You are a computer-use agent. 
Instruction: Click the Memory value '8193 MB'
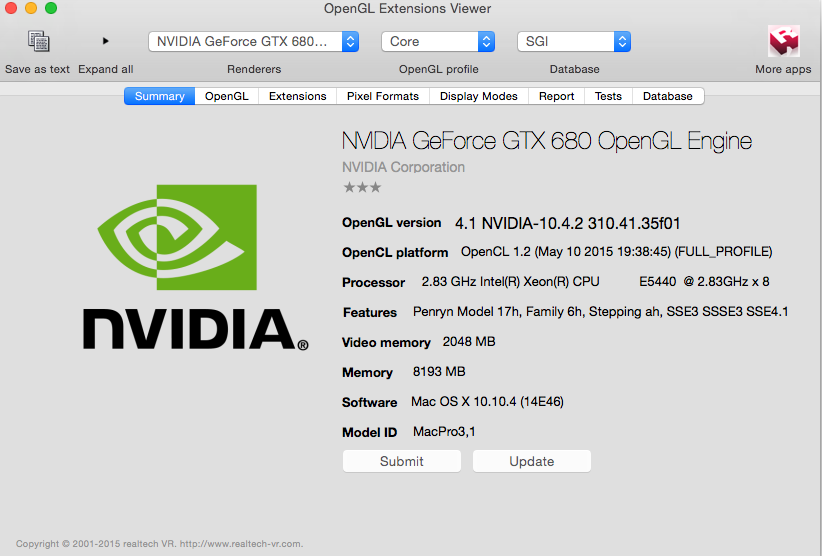point(439,372)
